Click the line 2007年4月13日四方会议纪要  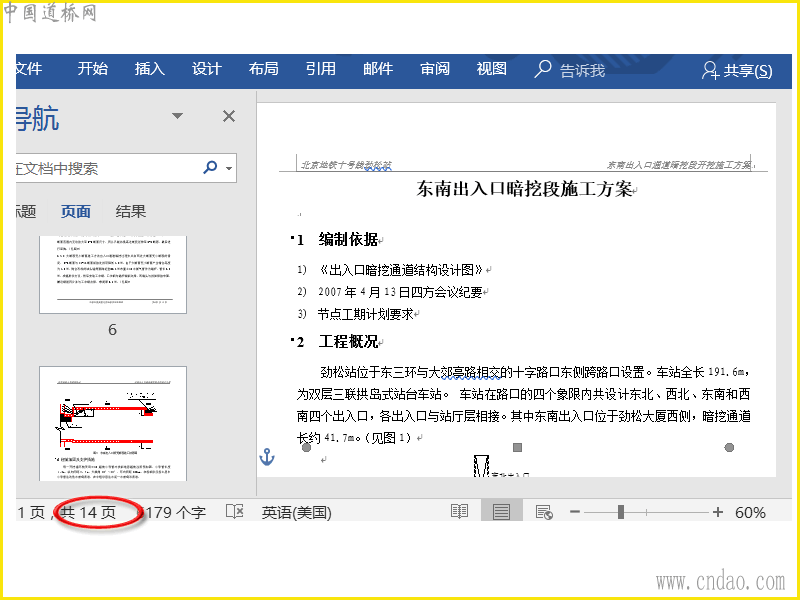[401, 292]
